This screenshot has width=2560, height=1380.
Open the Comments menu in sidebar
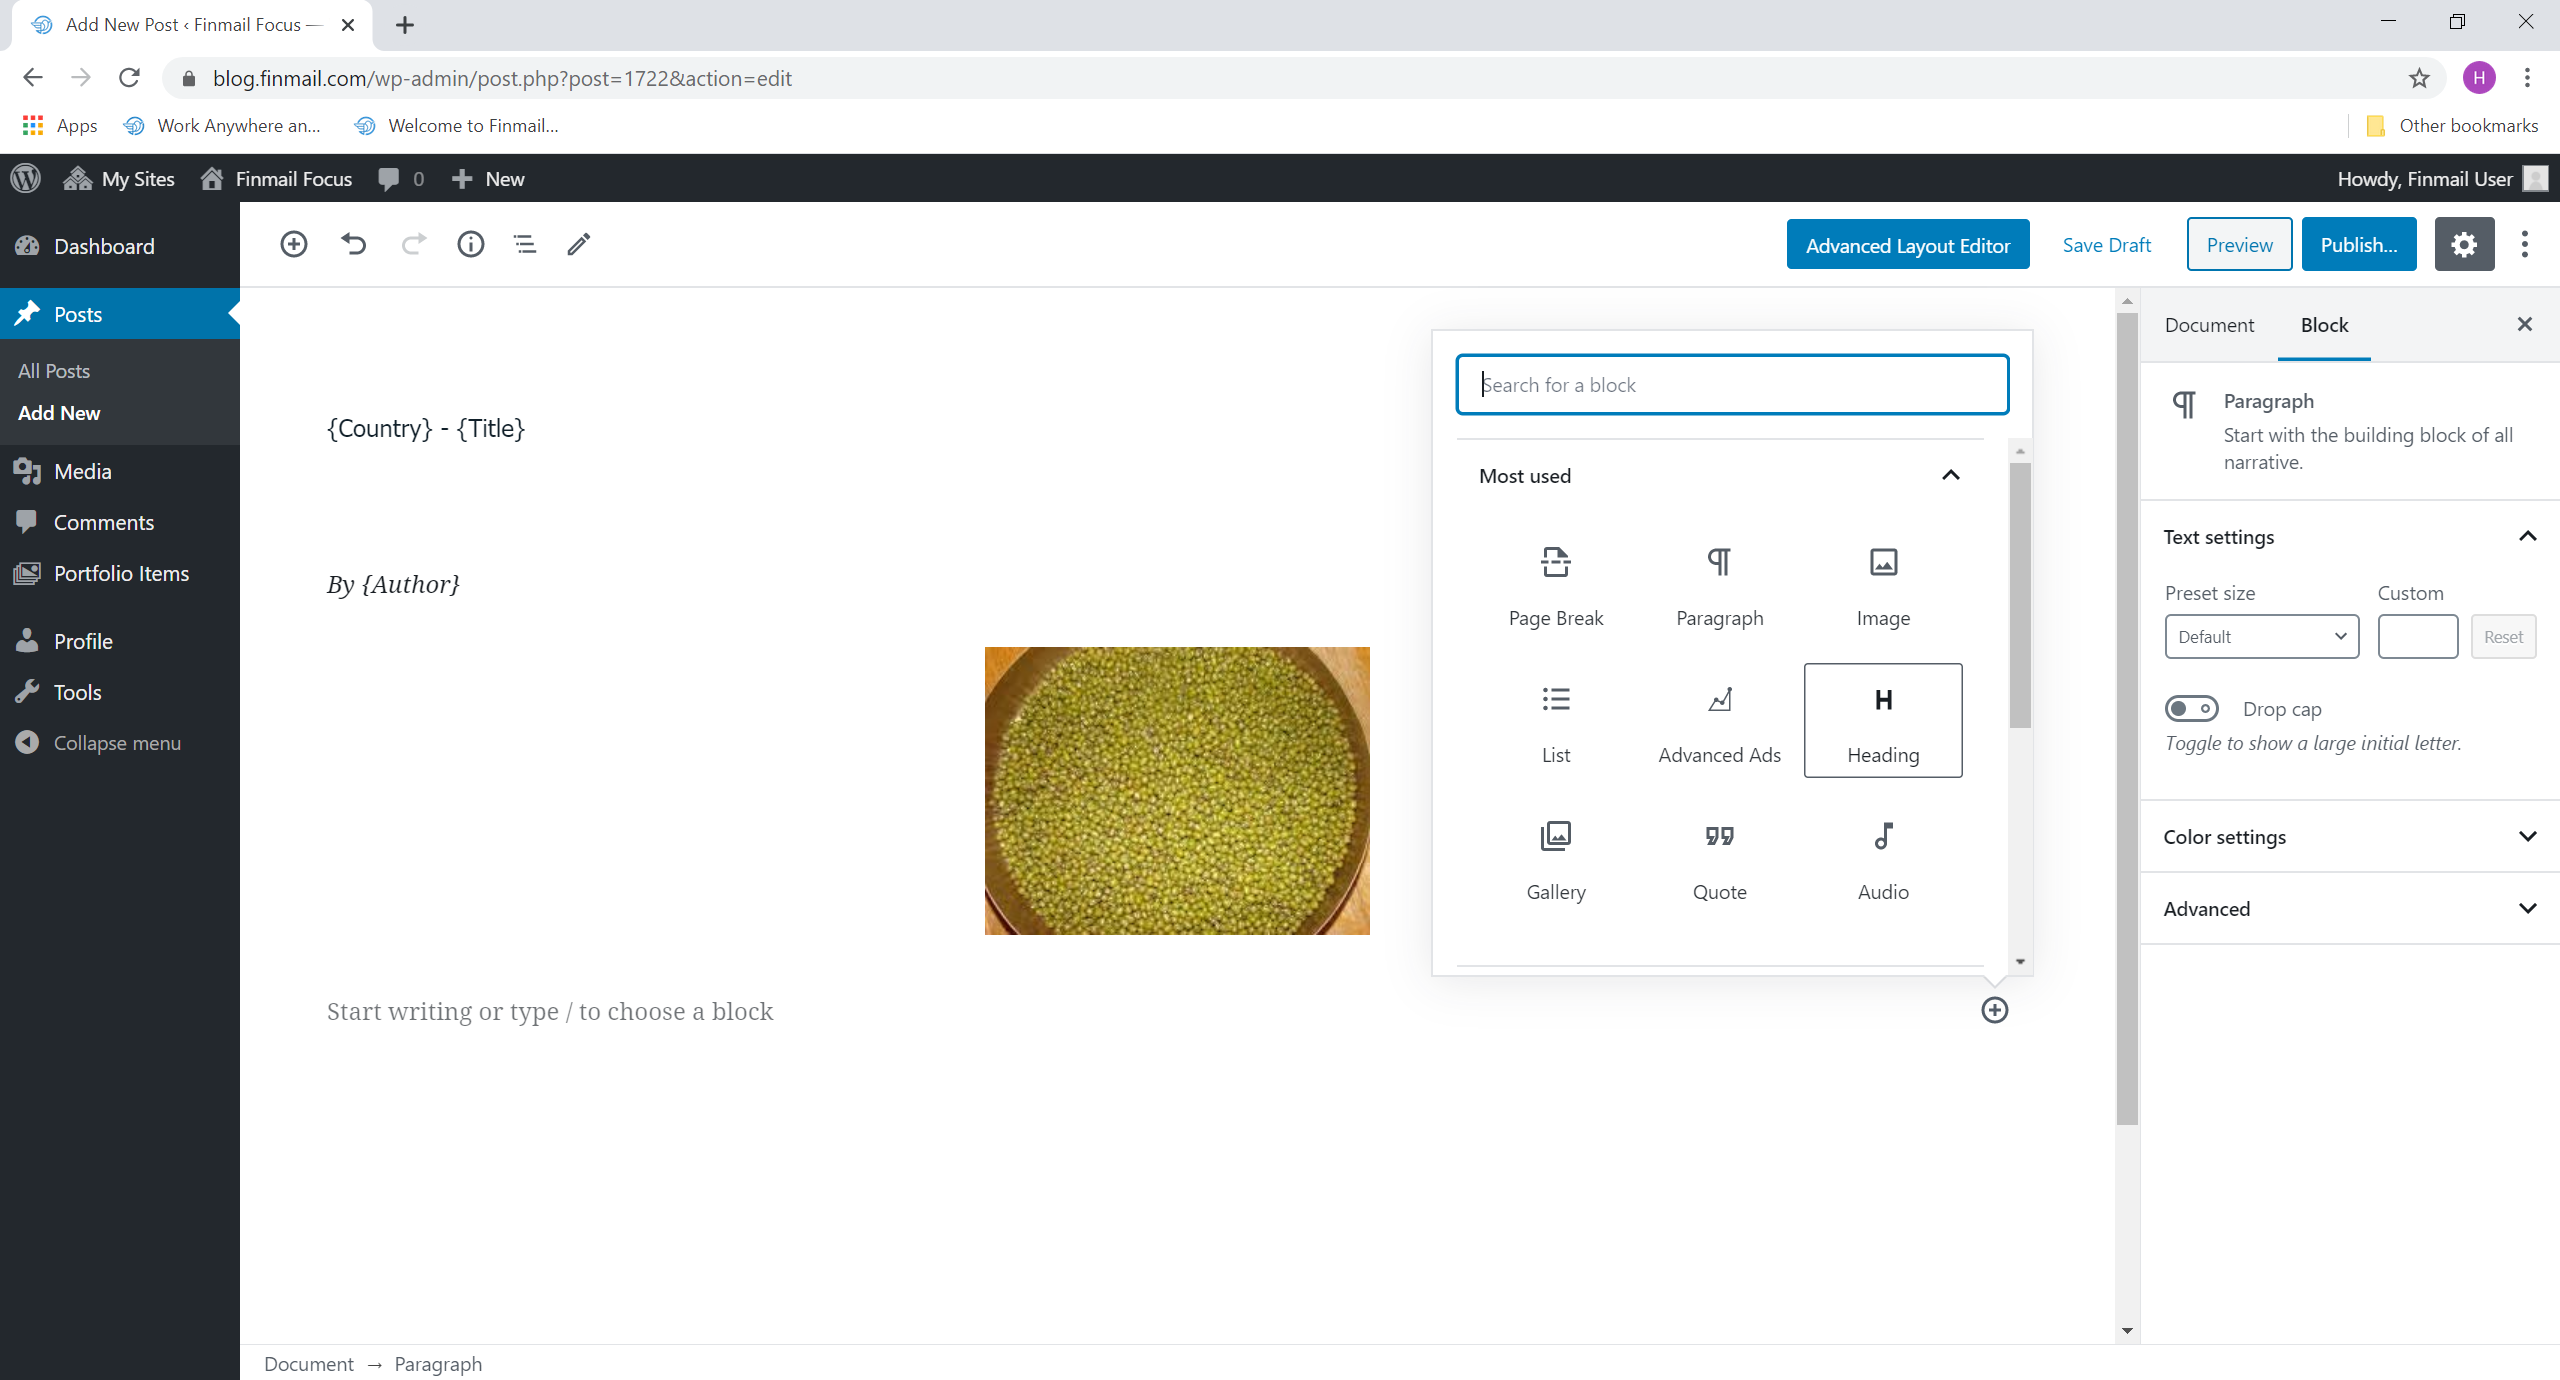120,522
